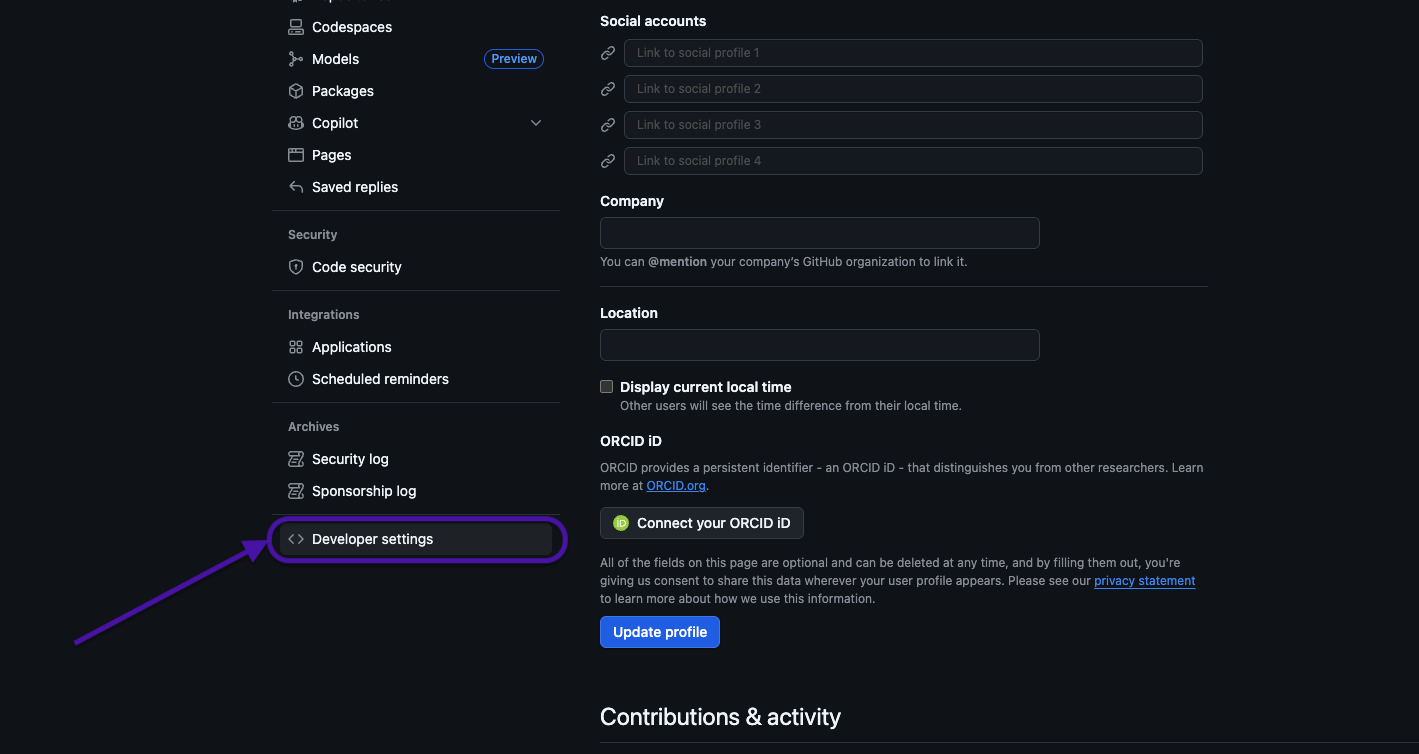Click the Applications grid icon

point(296,347)
